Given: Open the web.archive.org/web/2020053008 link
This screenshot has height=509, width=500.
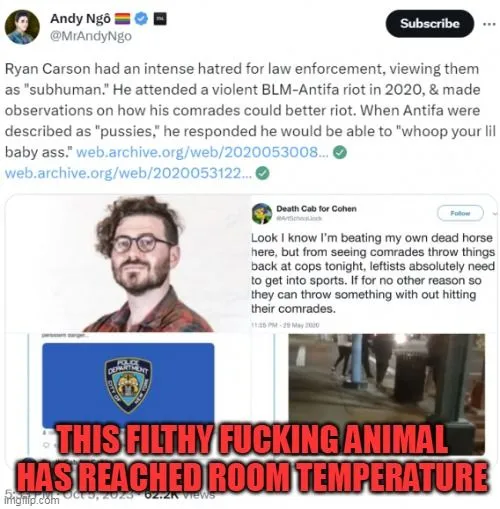Looking at the screenshot, I should coord(203,152).
